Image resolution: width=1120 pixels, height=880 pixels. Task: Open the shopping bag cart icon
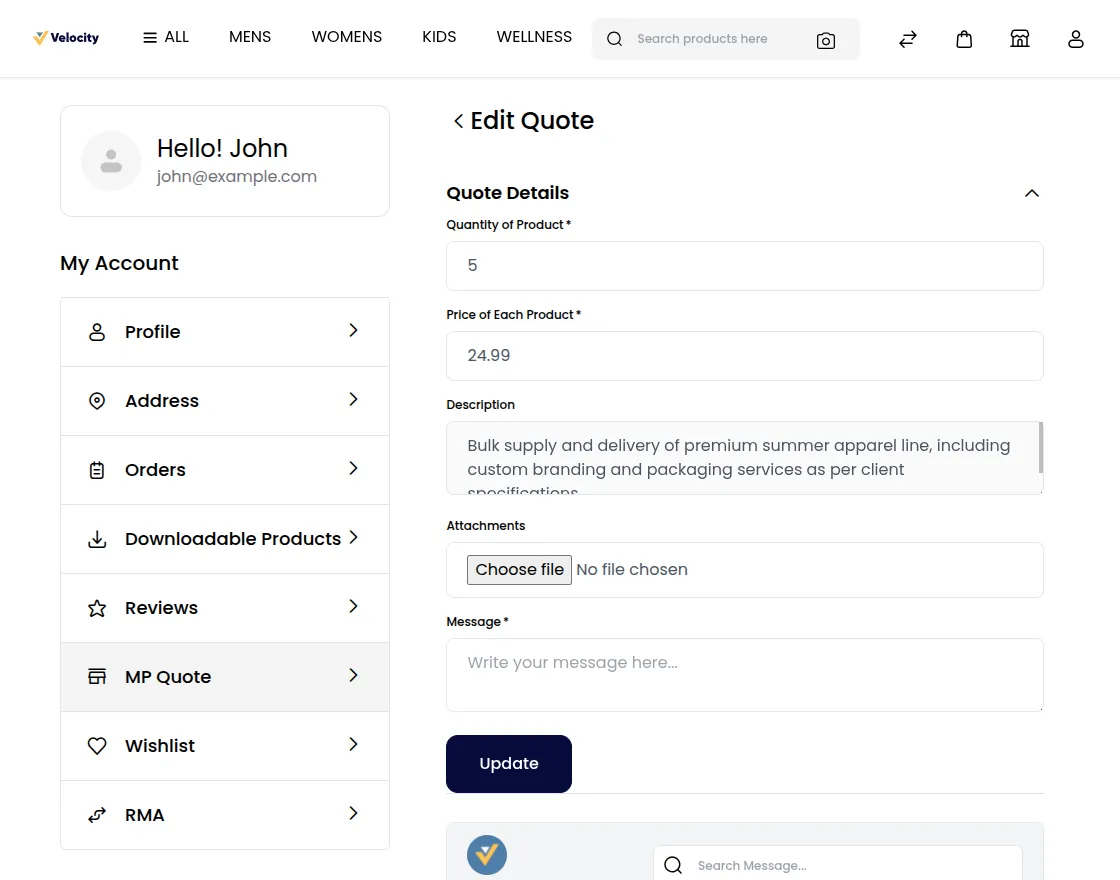point(964,39)
